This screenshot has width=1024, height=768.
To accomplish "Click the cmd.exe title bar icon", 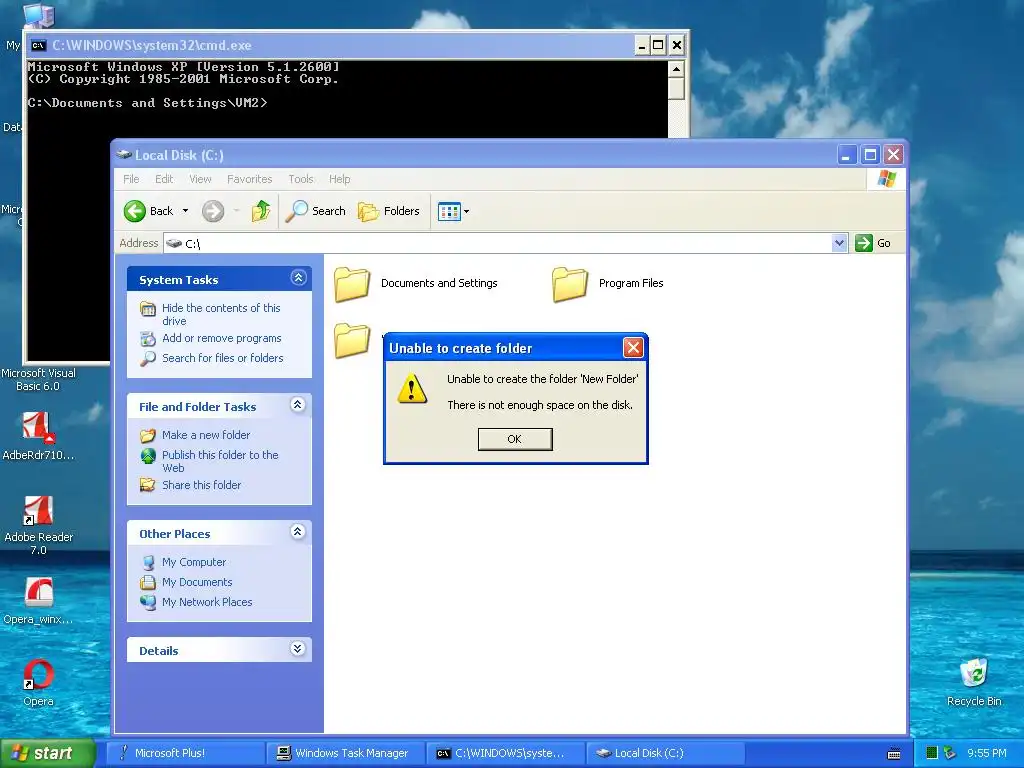I will click(x=39, y=45).
